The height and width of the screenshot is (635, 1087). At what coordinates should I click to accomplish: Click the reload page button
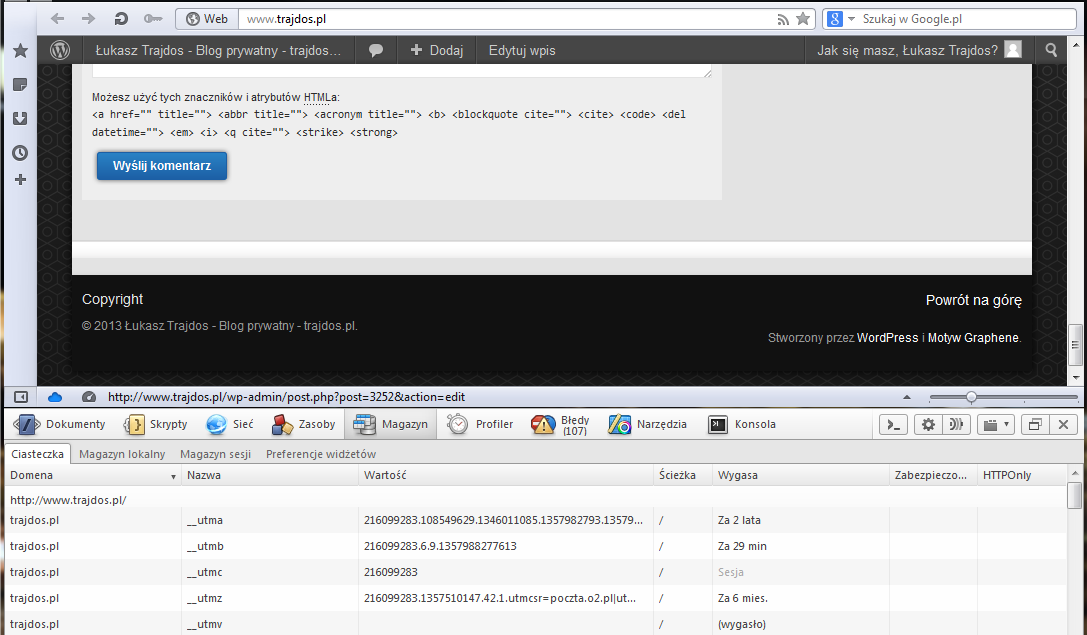[121, 18]
